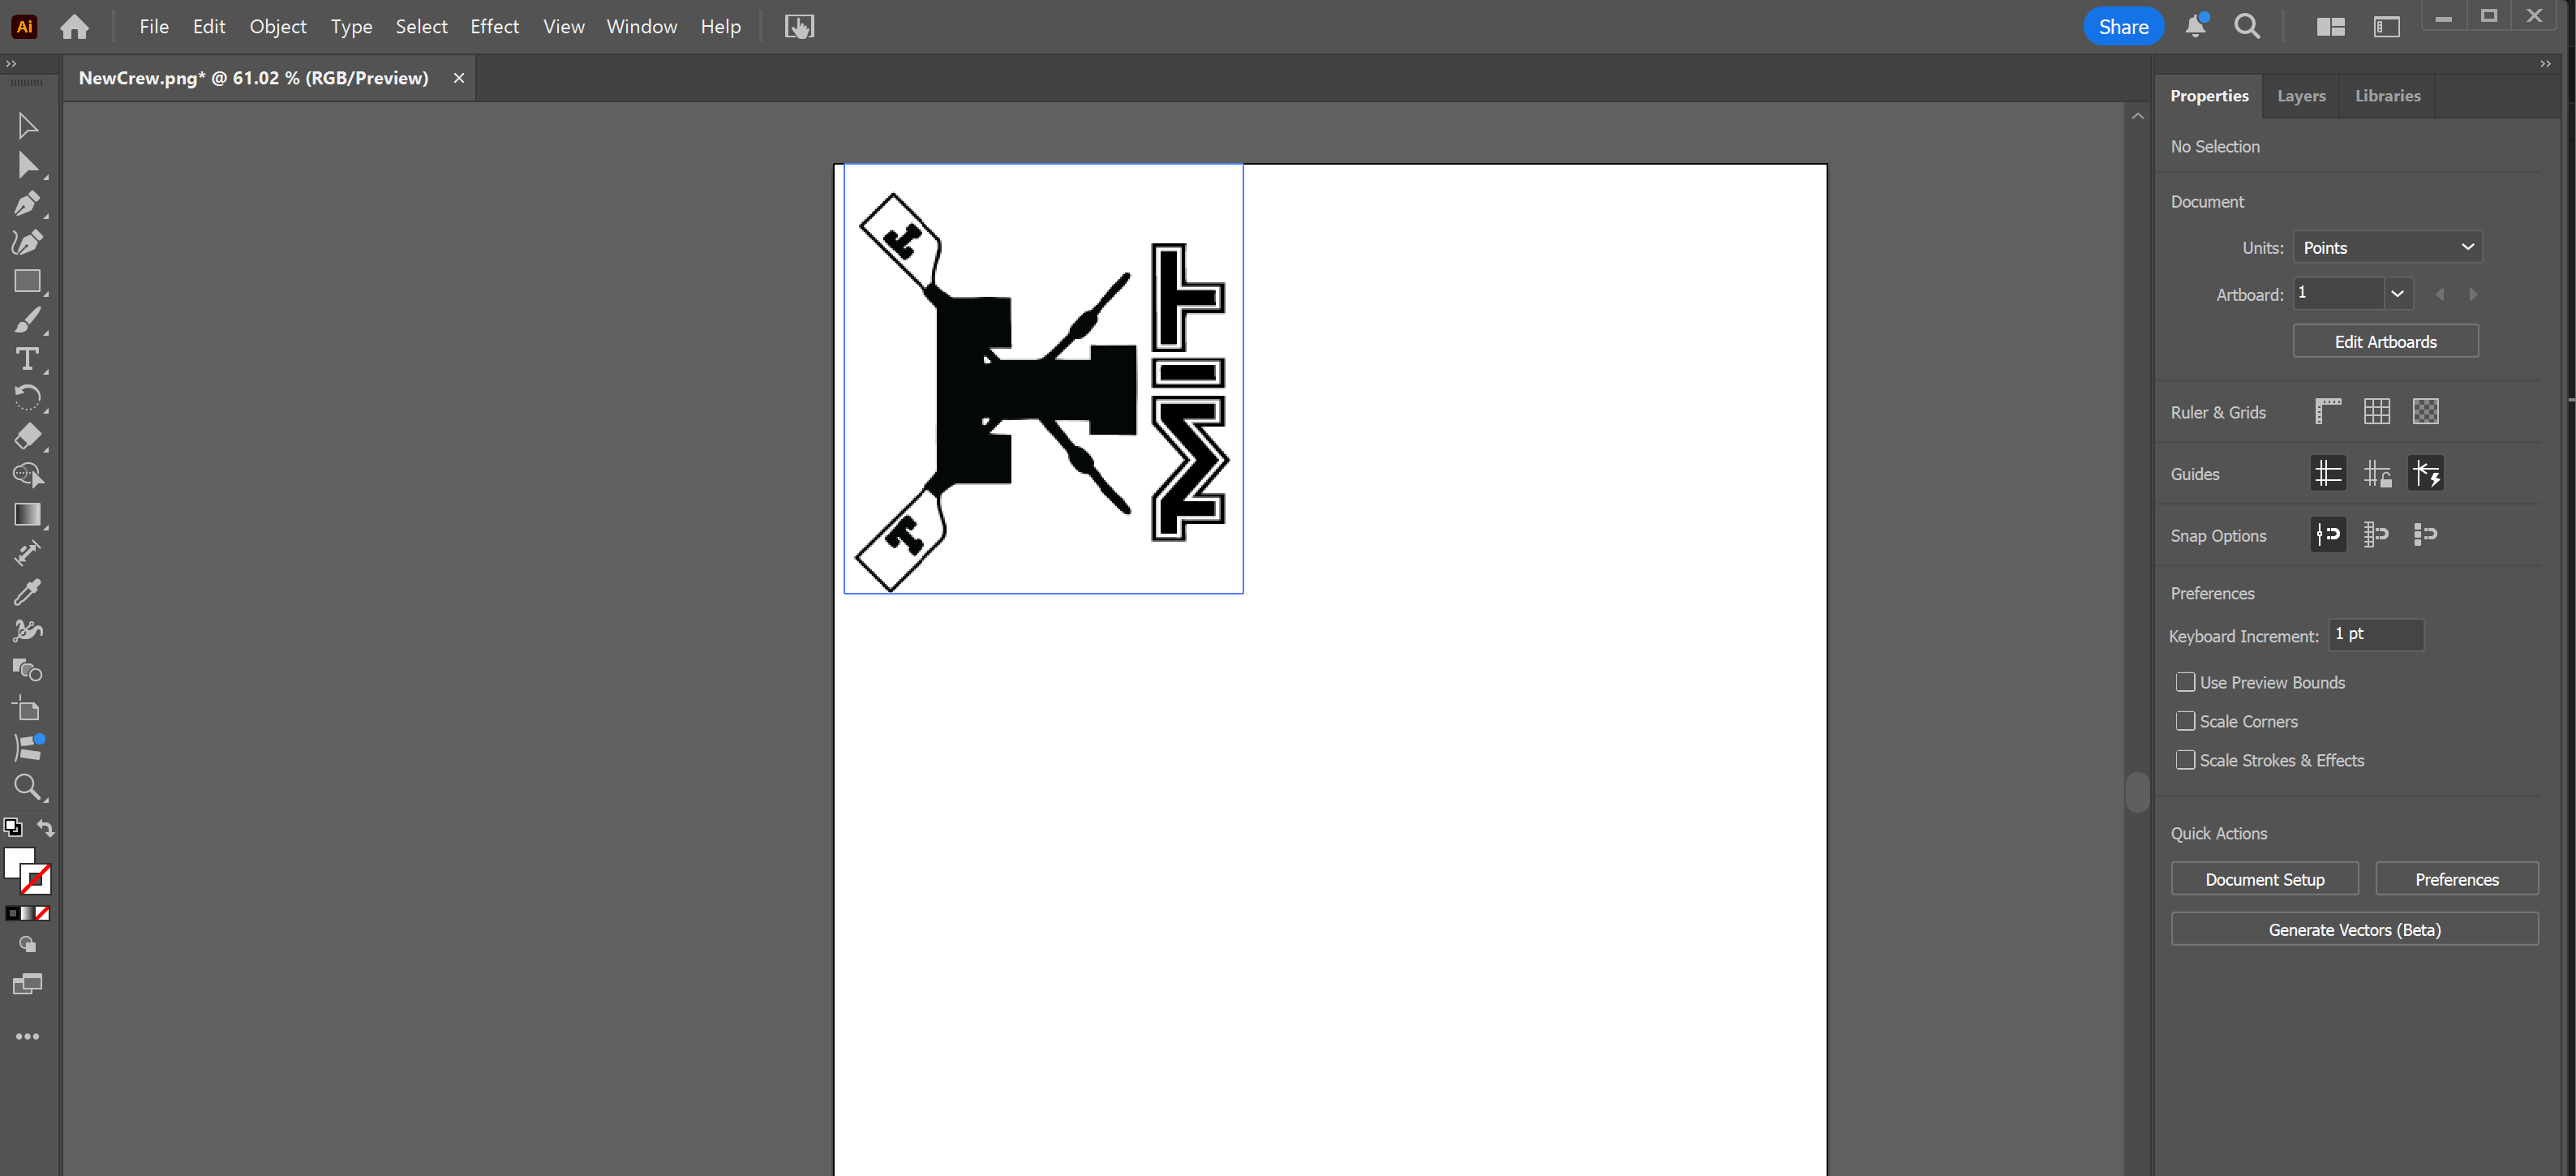2576x1176 pixels.
Task: Toggle Snap to Point option
Action: click(x=2328, y=534)
